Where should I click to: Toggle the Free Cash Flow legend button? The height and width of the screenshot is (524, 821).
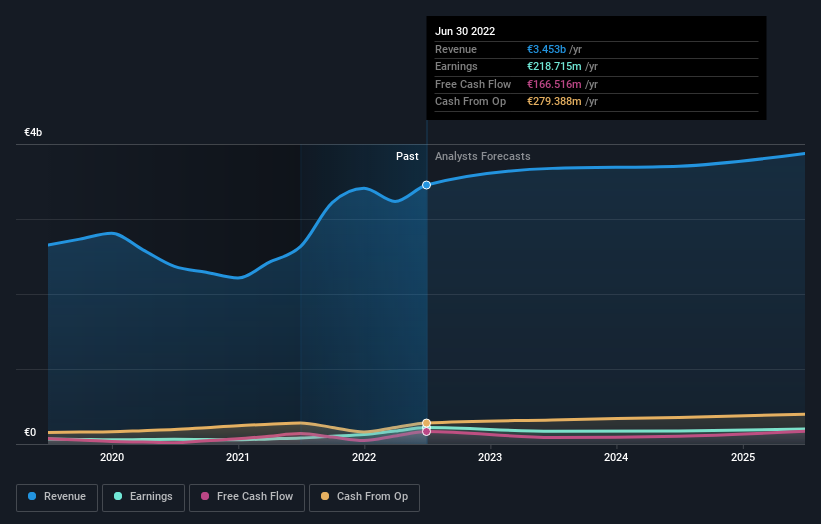[x=247, y=497]
